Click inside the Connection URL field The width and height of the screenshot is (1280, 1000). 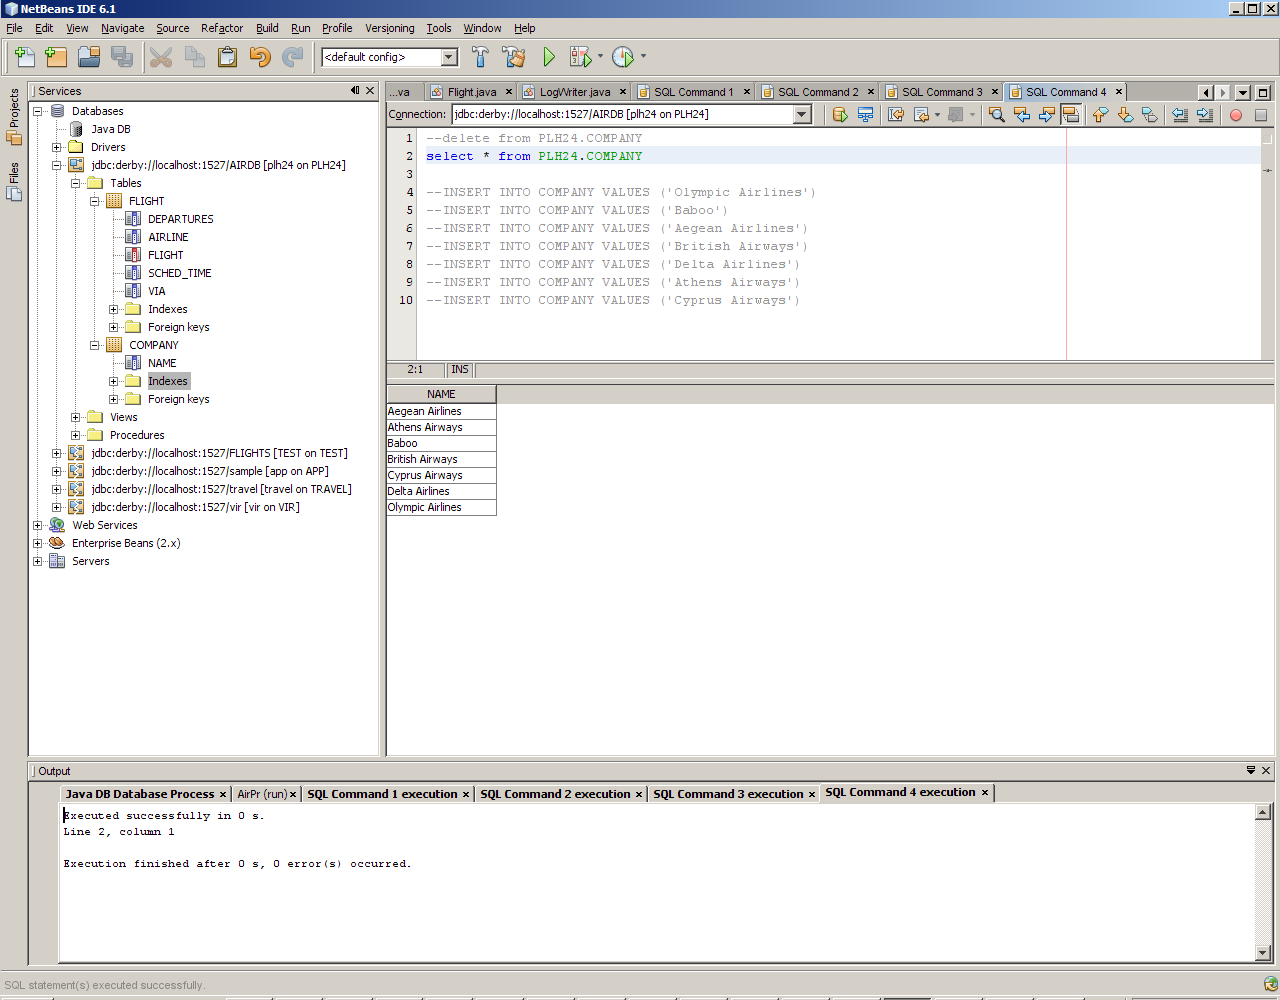(x=622, y=114)
